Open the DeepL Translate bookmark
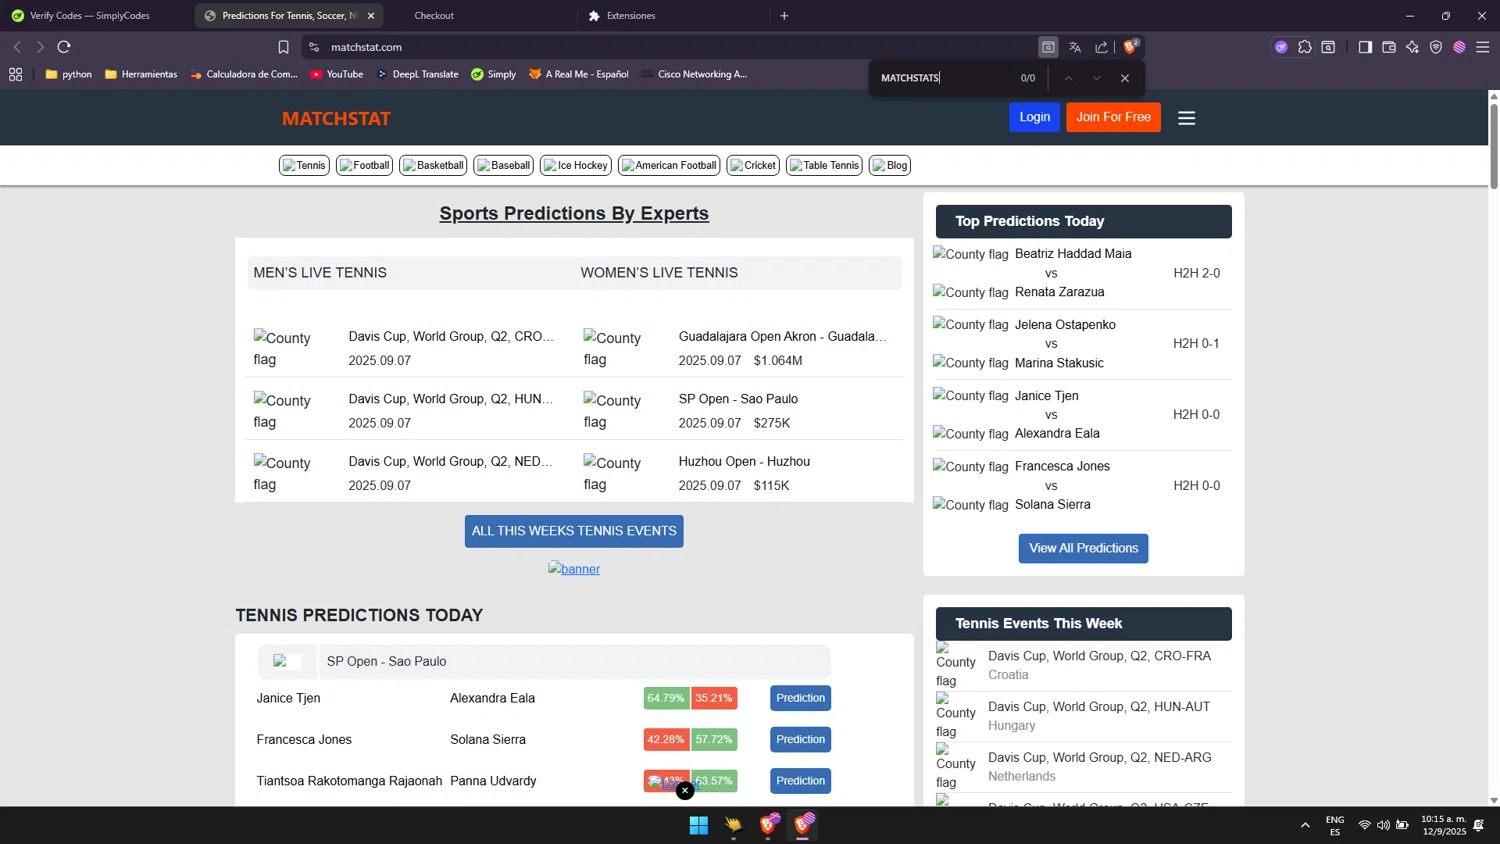The image size is (1500, 844). coord(417,74)
